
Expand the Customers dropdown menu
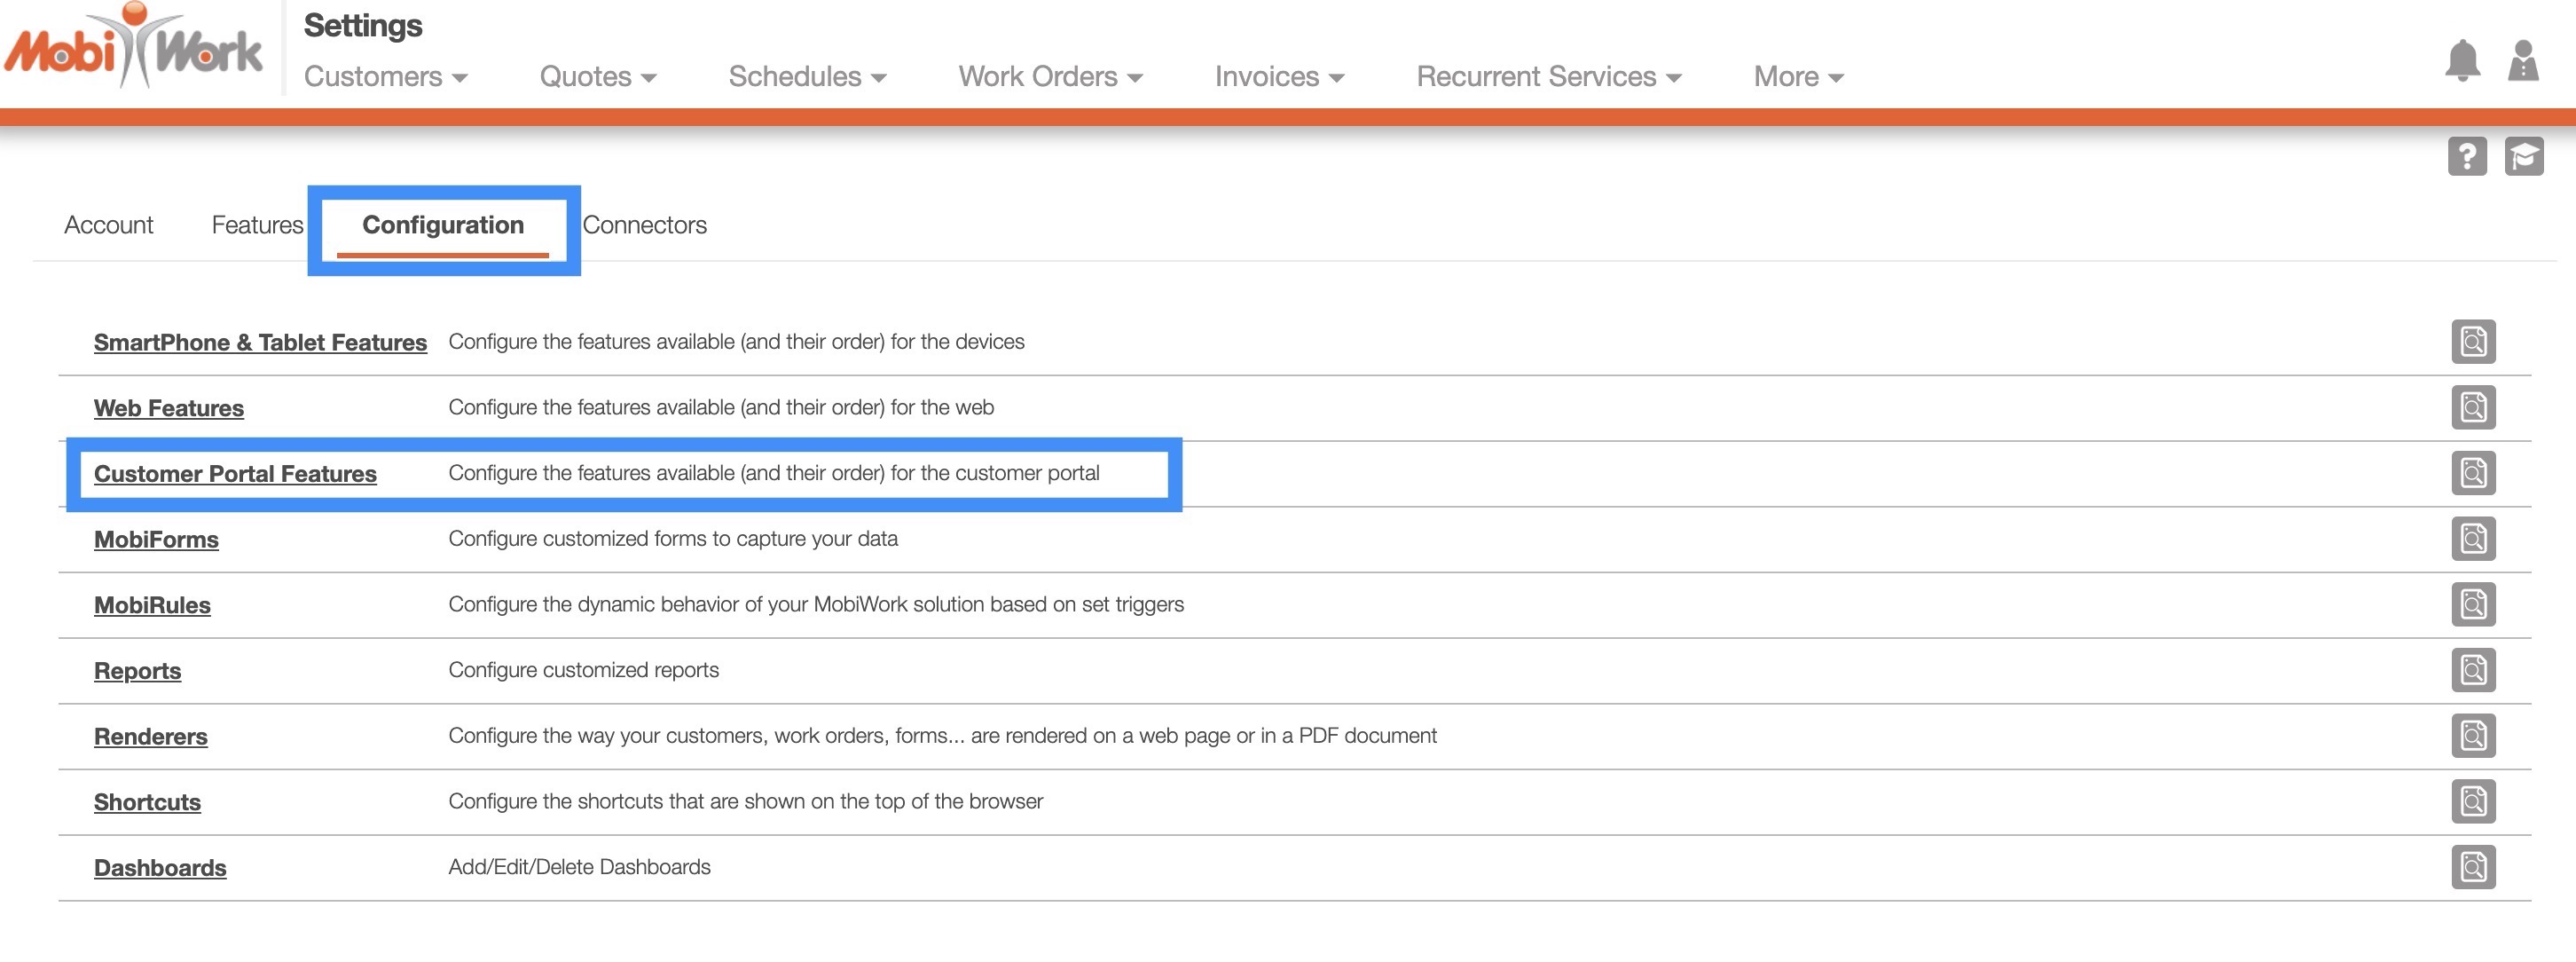pyautogui.click(x=385, y=77)
